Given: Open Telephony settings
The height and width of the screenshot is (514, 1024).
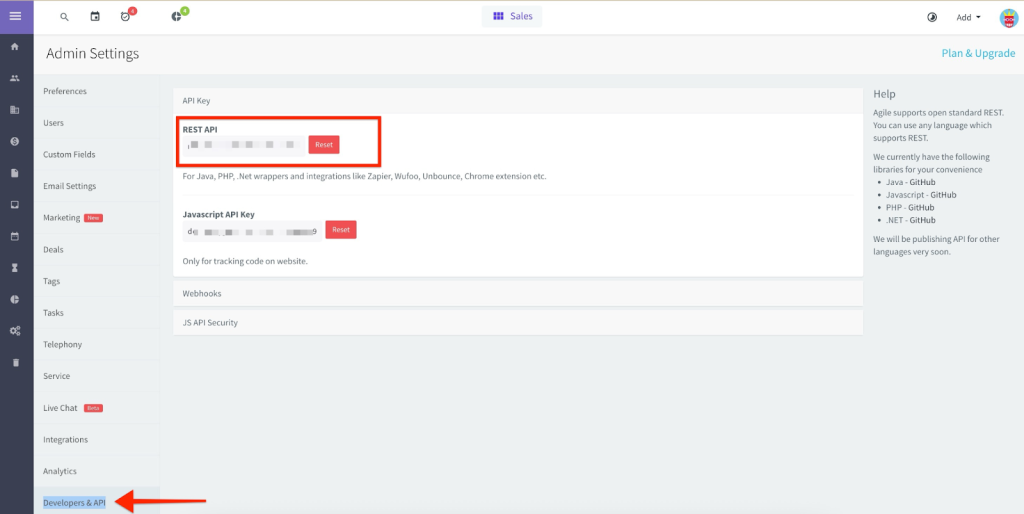Looking at the screenshot, I should 96,344.
